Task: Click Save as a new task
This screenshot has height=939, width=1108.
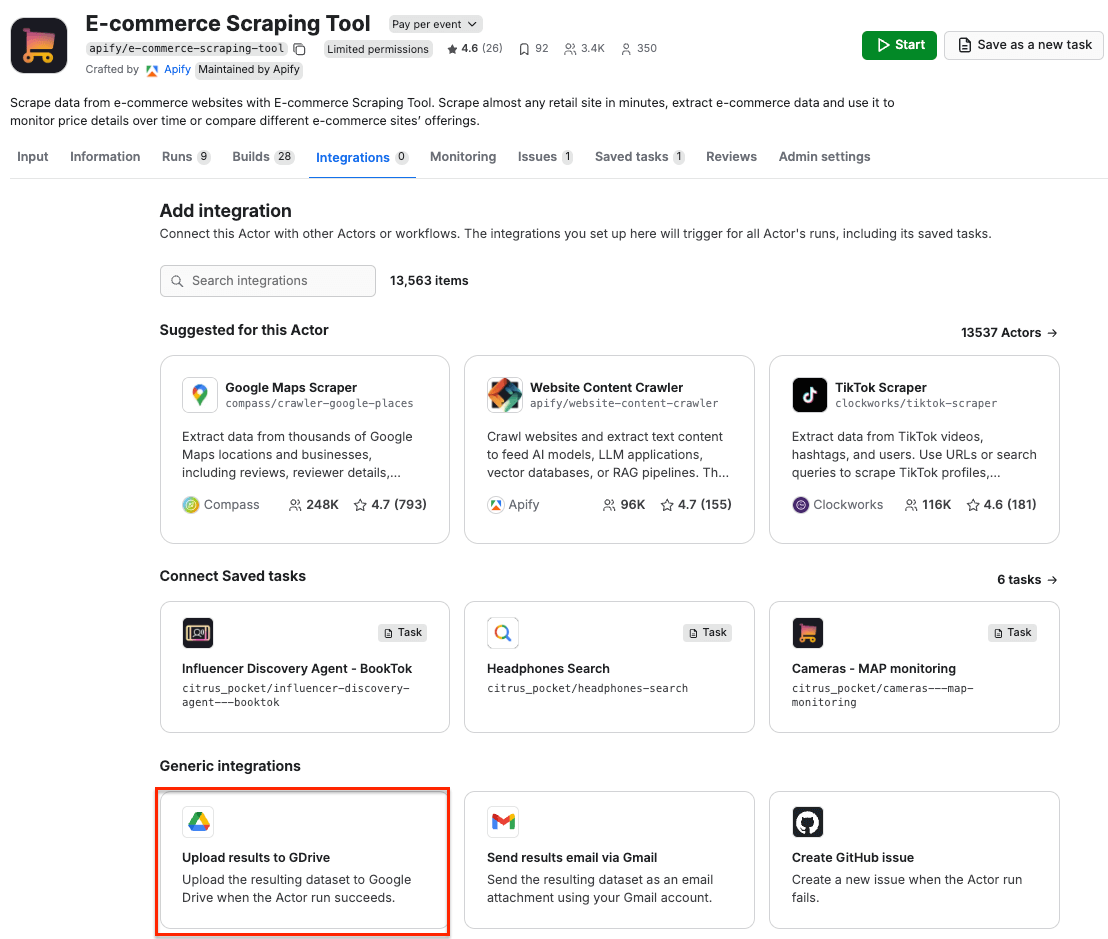Action: click(x=1023, y=45)
